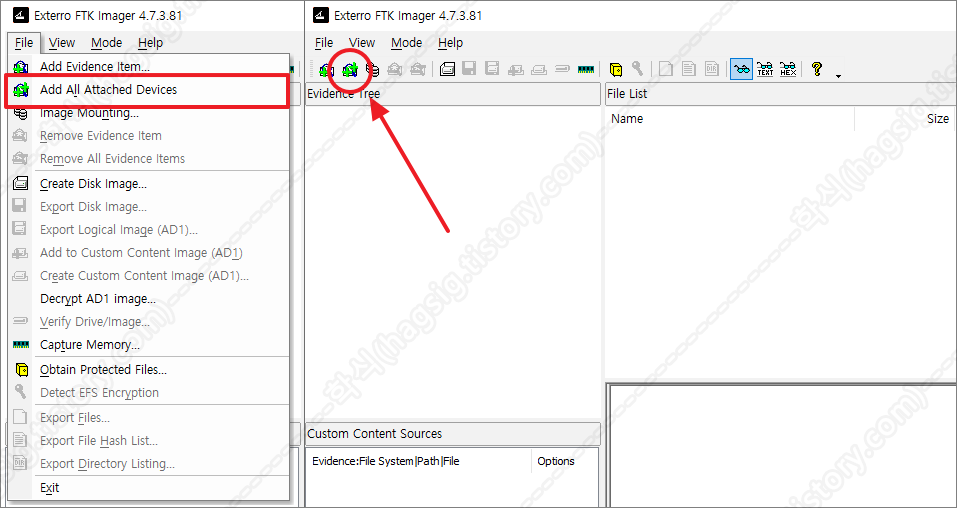This screenshot has width=957, height=508.
Task: Click the Add to Custom Content Image toolbar icon
Action: [x=516, y=69]
